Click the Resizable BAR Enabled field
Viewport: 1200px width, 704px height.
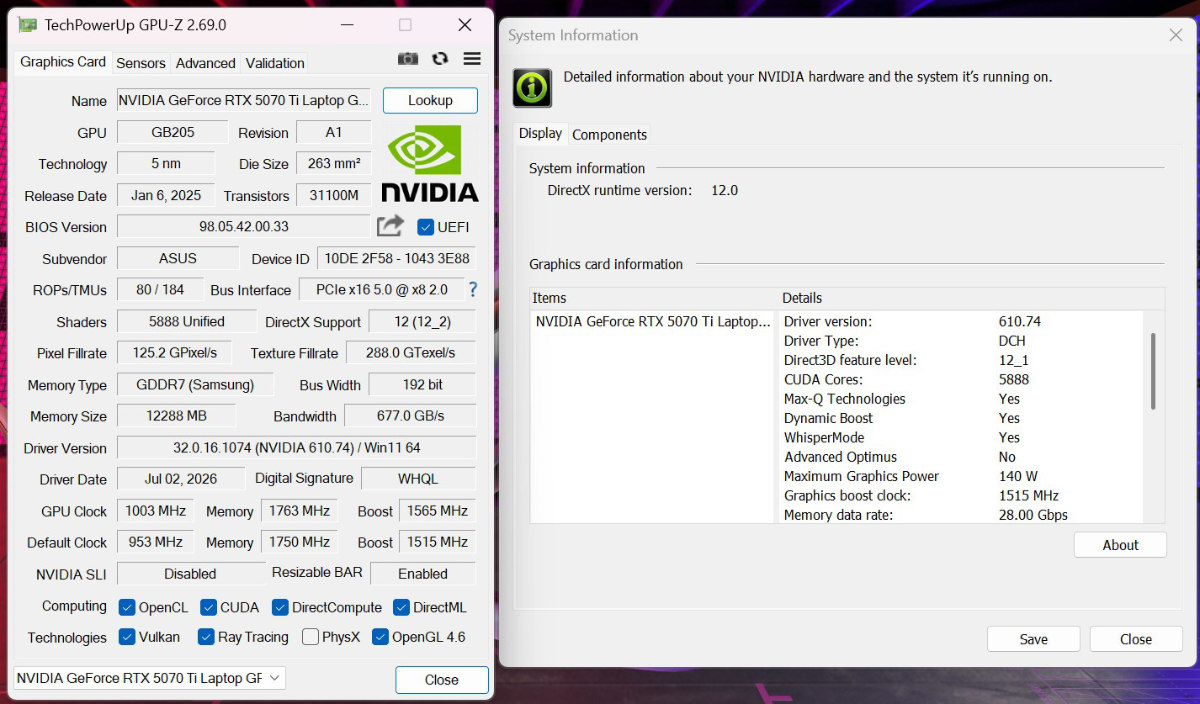click(x=423, y=574)
